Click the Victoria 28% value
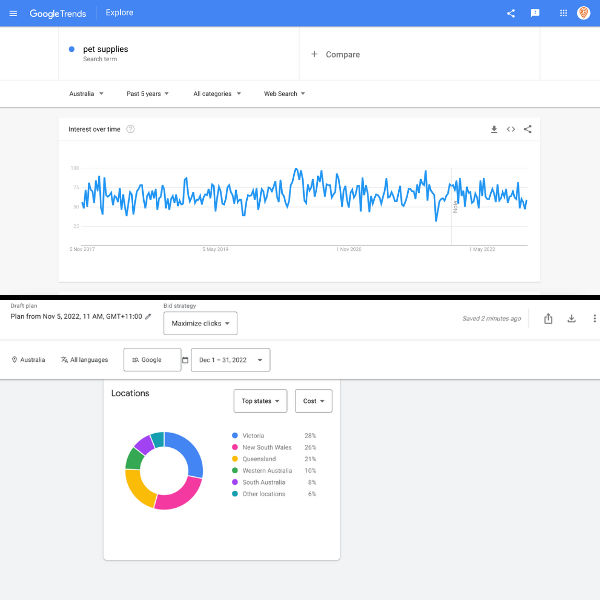 coord(310,435)
